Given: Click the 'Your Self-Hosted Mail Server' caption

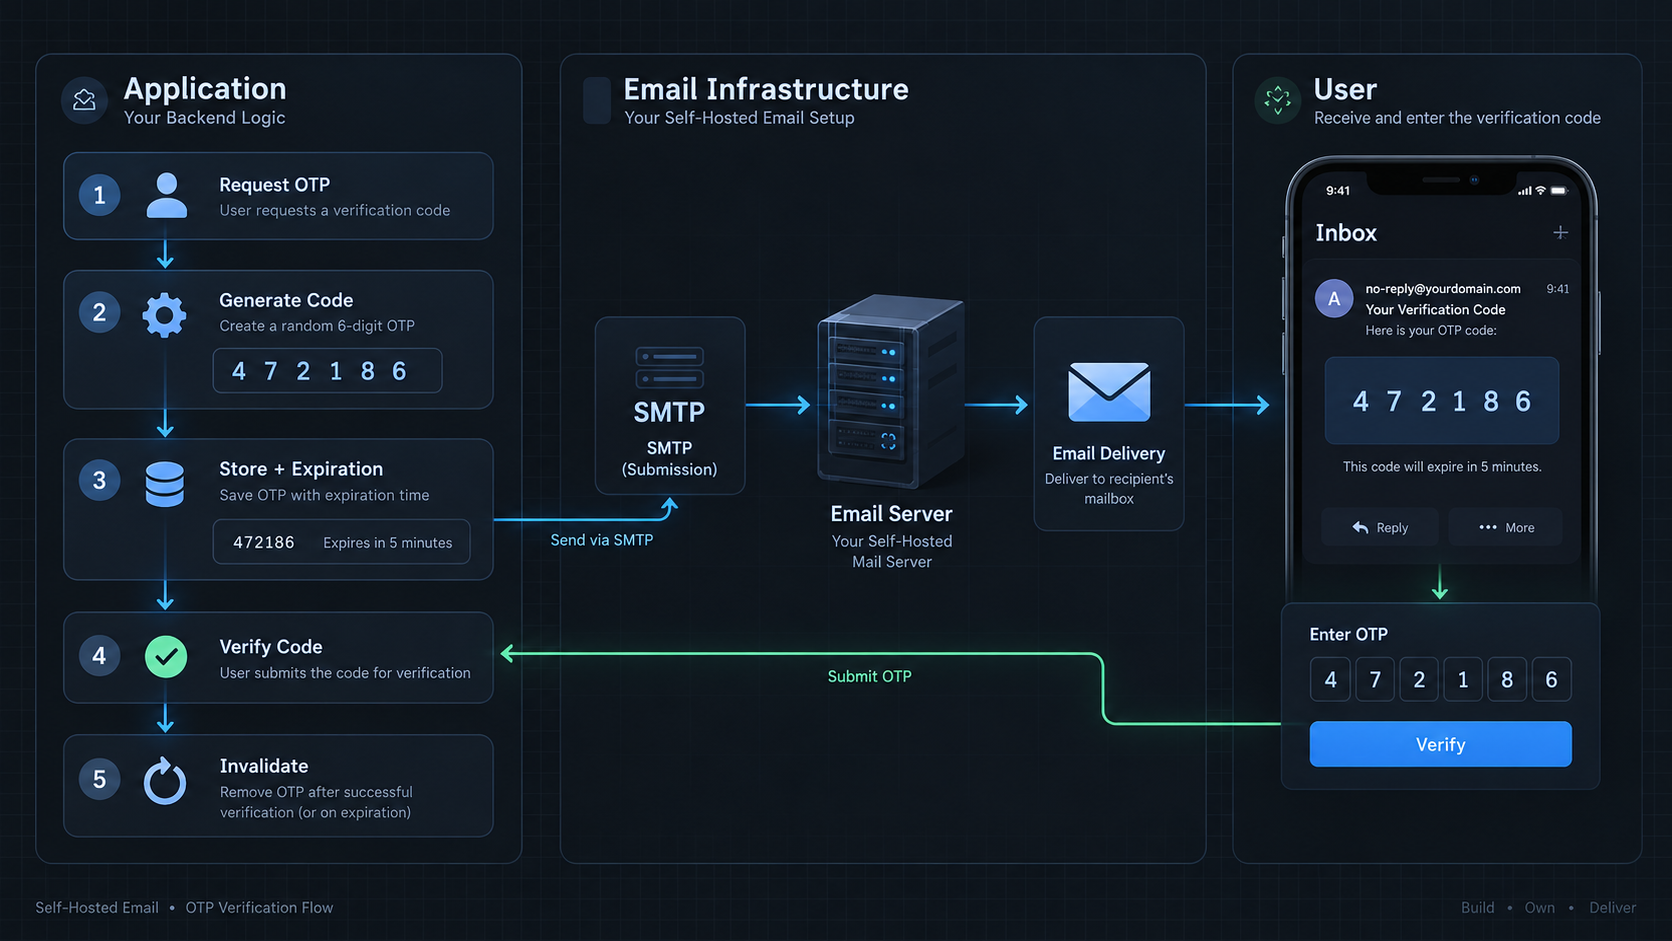Looking at the screenshot, I should pos(891,551).
